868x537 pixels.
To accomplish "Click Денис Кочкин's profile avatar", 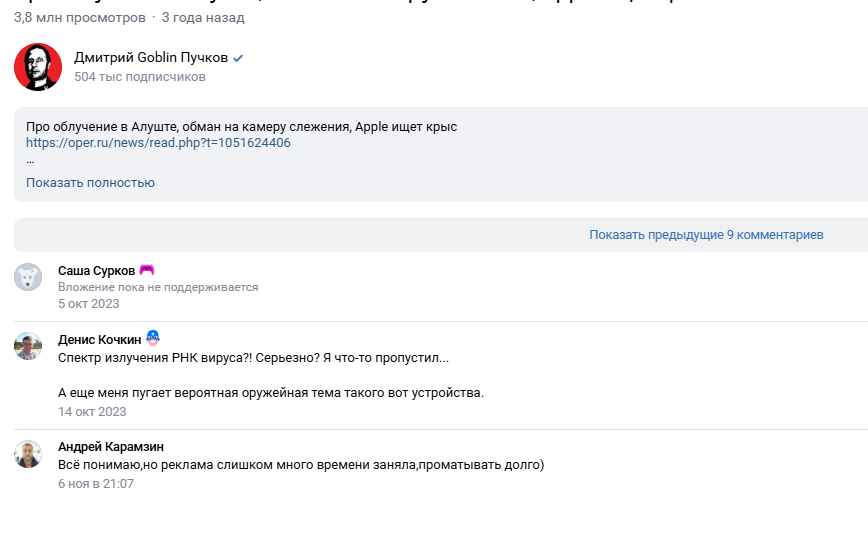I will tap(28, 346).
